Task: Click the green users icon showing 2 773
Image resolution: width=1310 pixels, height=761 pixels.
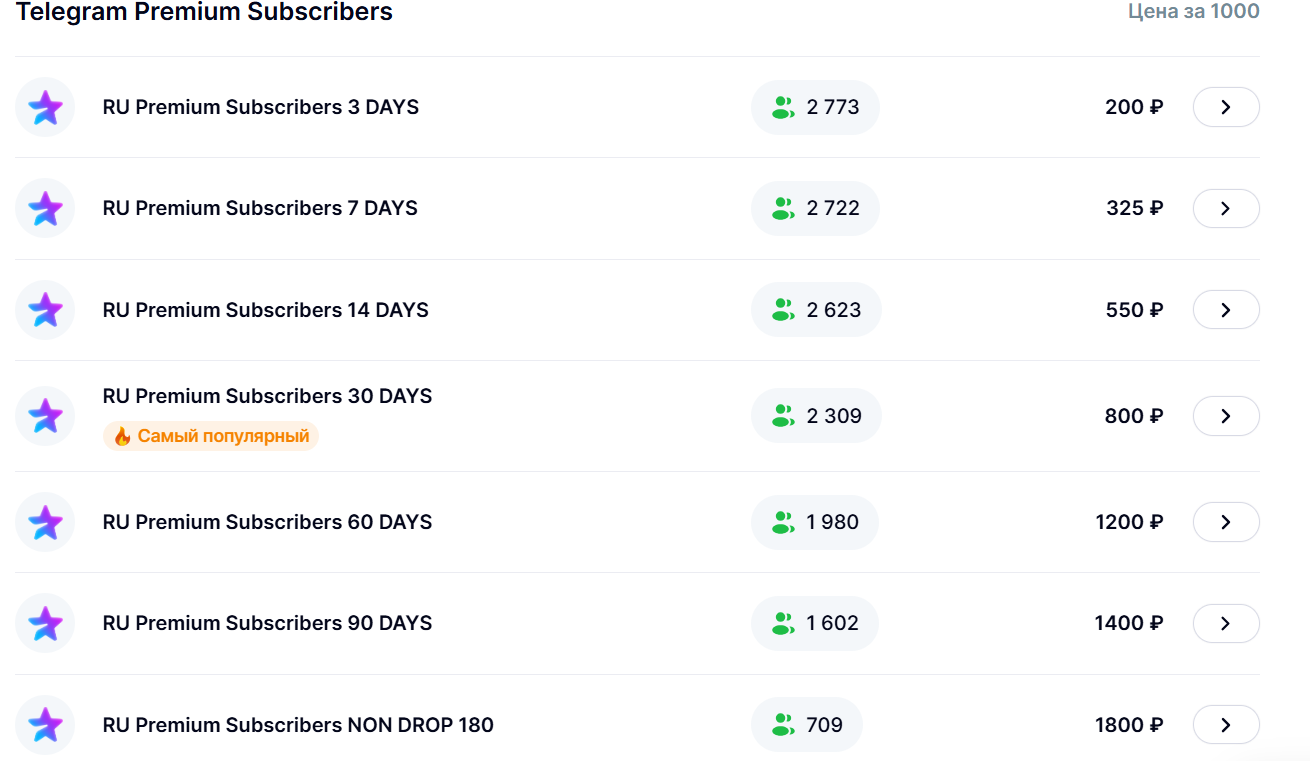Action: [783, 107]
